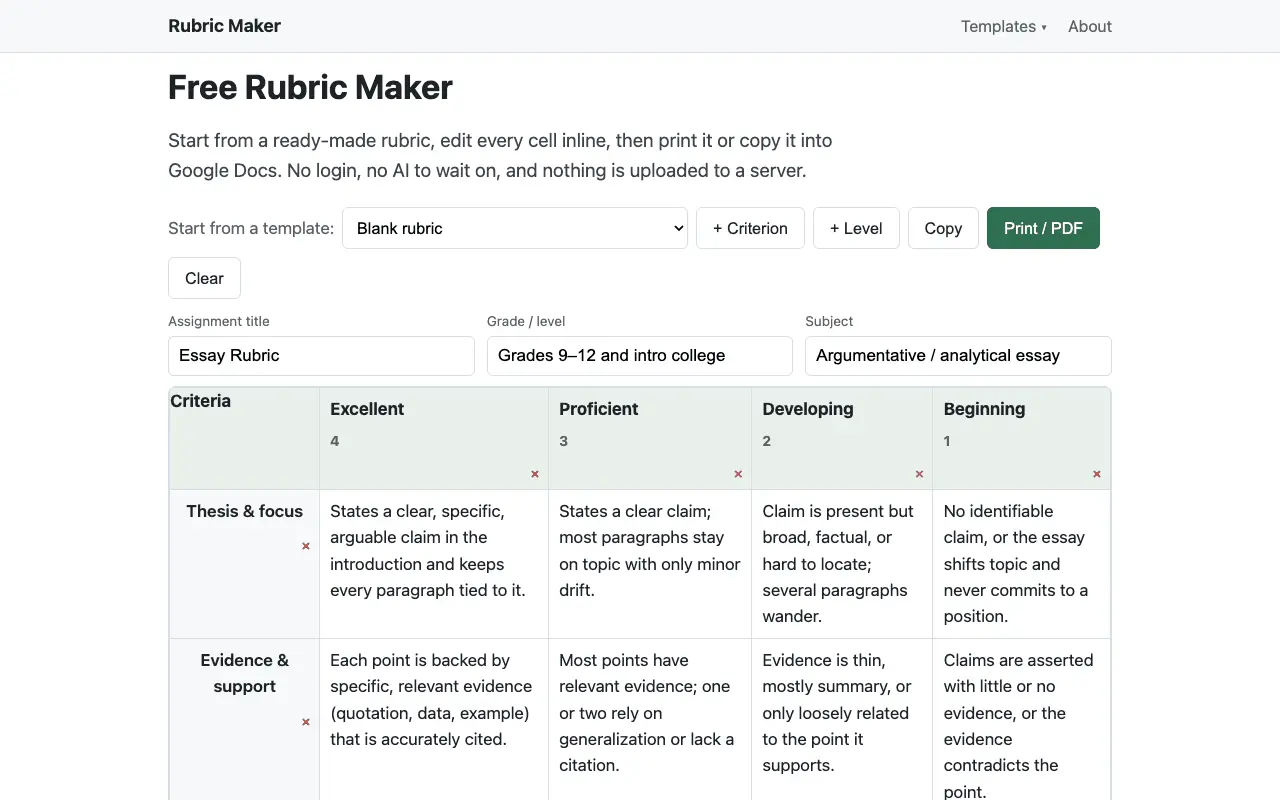Select the Beginning column heading text
The image size is (1280, 800).
pyautogui.click(x=984, y=409)
